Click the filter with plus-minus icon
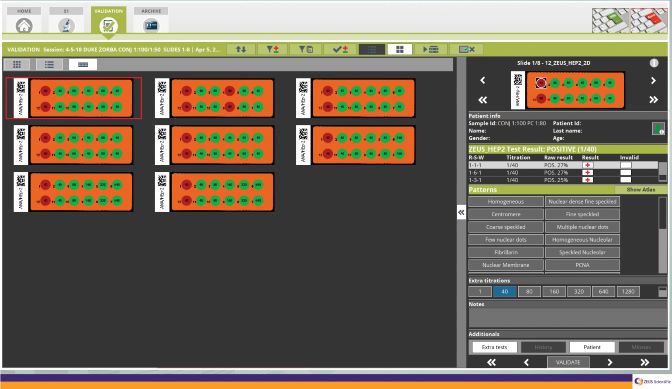This screenshot has height=389, width=672. (x=273, y=49)
